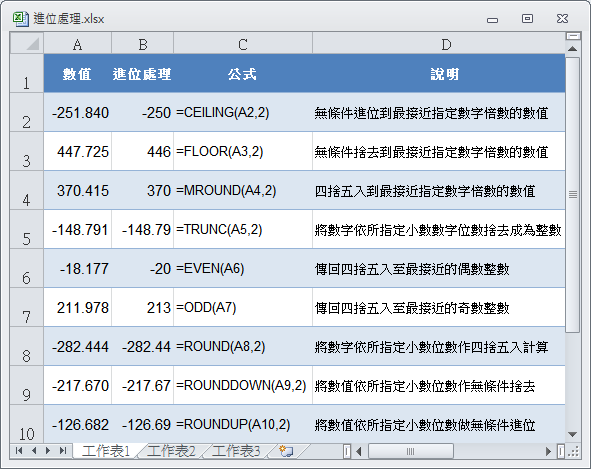The height and width of the screenshot is (469, 591).
Task: Select row 2 header
Action: pos(26,112)
